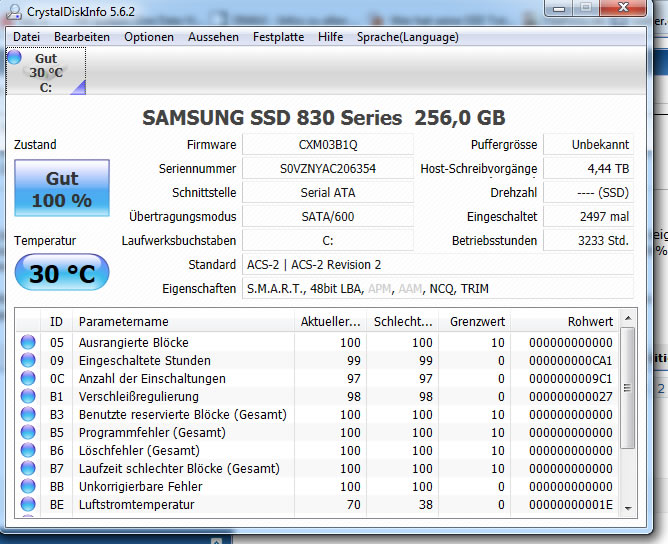
Task: Click the scroll down arrow of SMART list
Action: pos(628,508)
